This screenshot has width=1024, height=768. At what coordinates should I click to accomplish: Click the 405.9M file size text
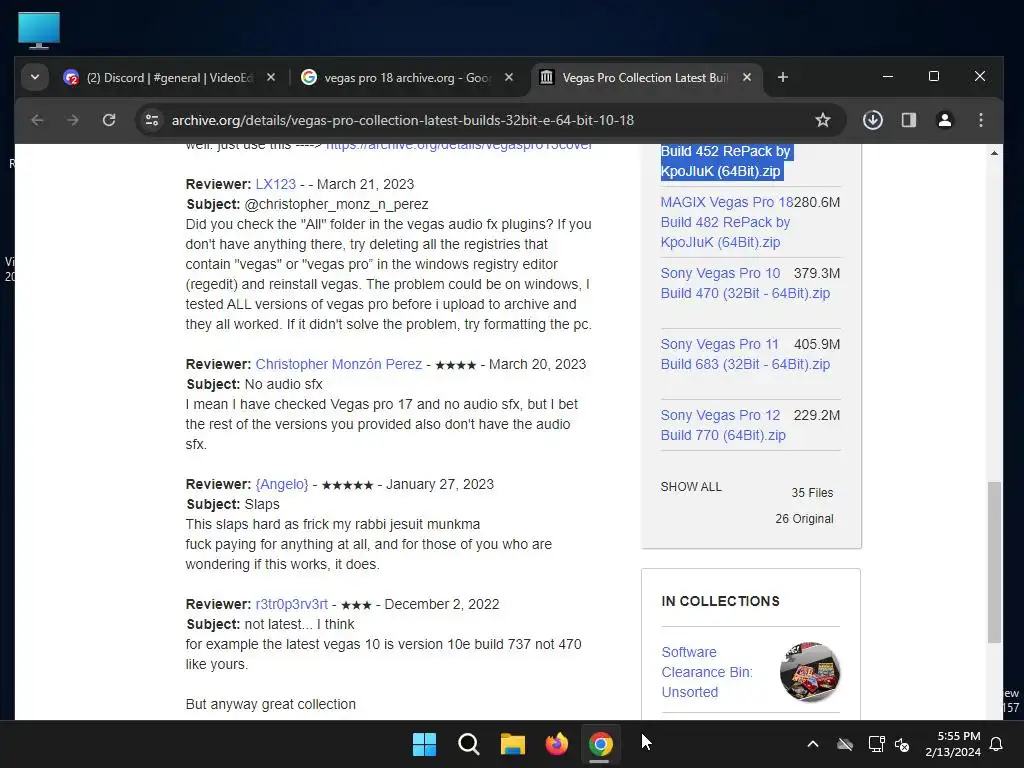pyautogui.click(x=817, y=344)
